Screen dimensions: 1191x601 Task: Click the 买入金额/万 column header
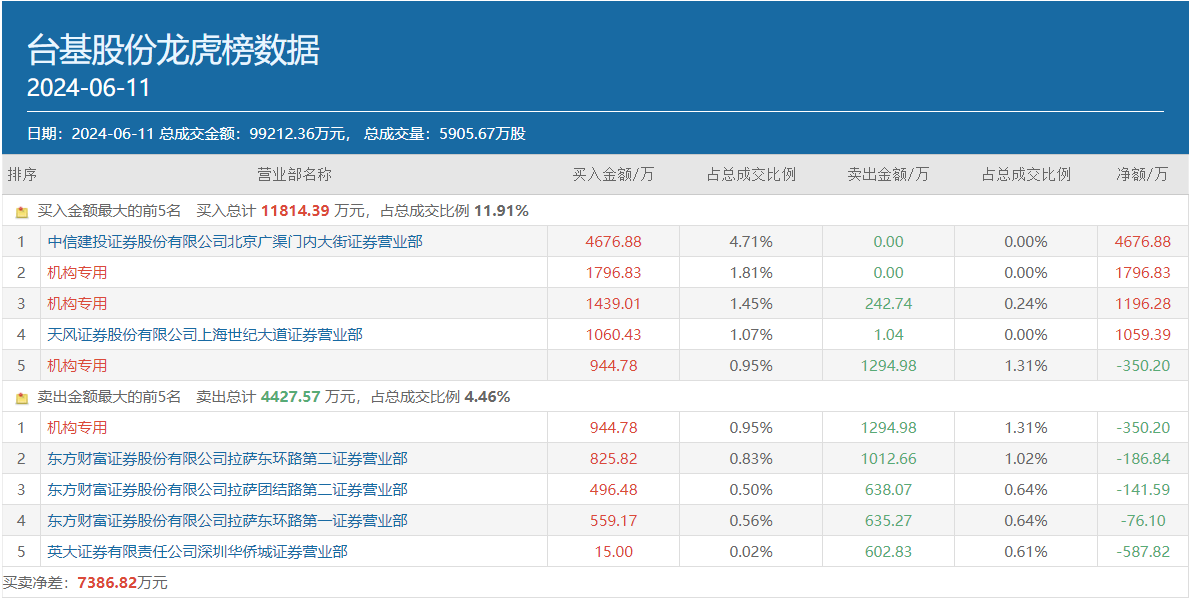613,174
